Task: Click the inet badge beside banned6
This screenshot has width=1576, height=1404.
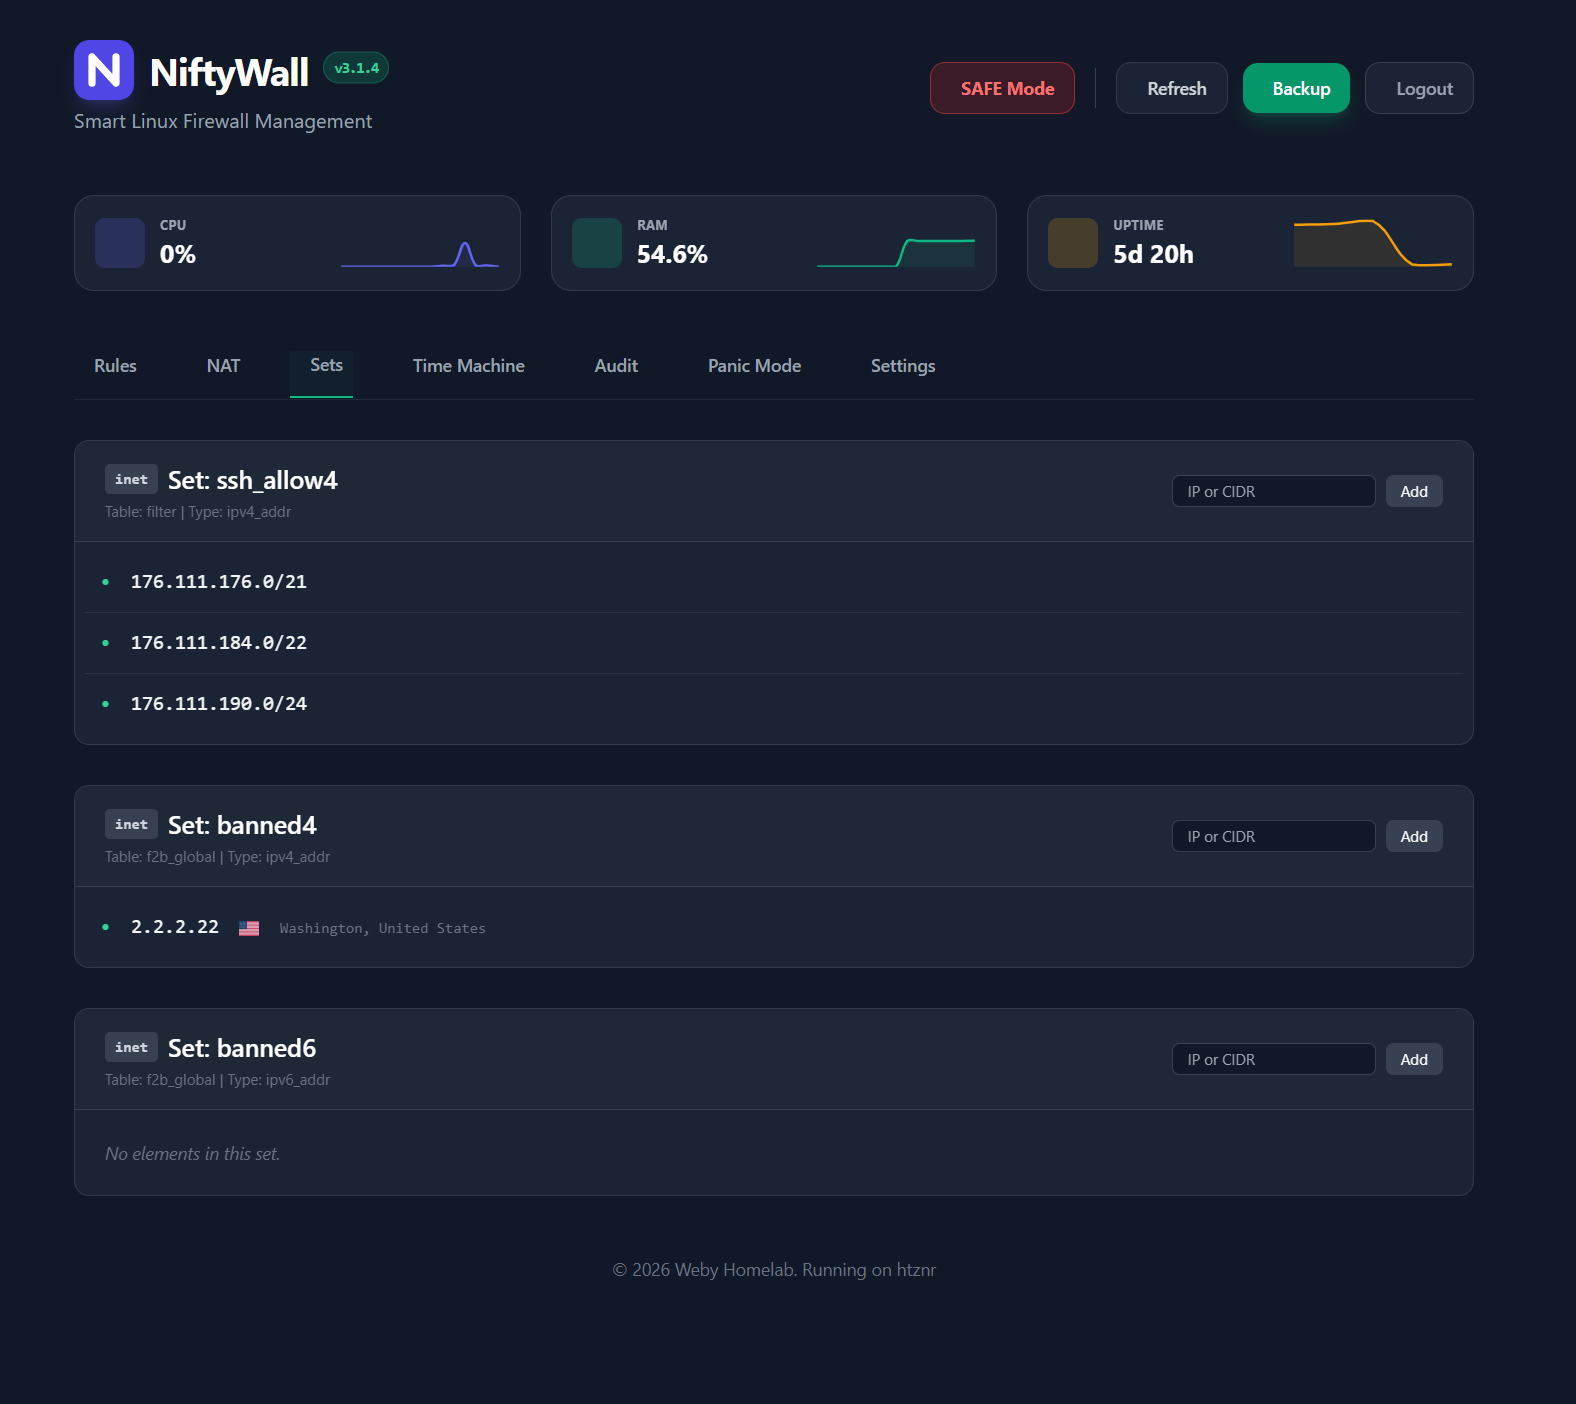Action: pyautogui.click(x=131, y=1047)
